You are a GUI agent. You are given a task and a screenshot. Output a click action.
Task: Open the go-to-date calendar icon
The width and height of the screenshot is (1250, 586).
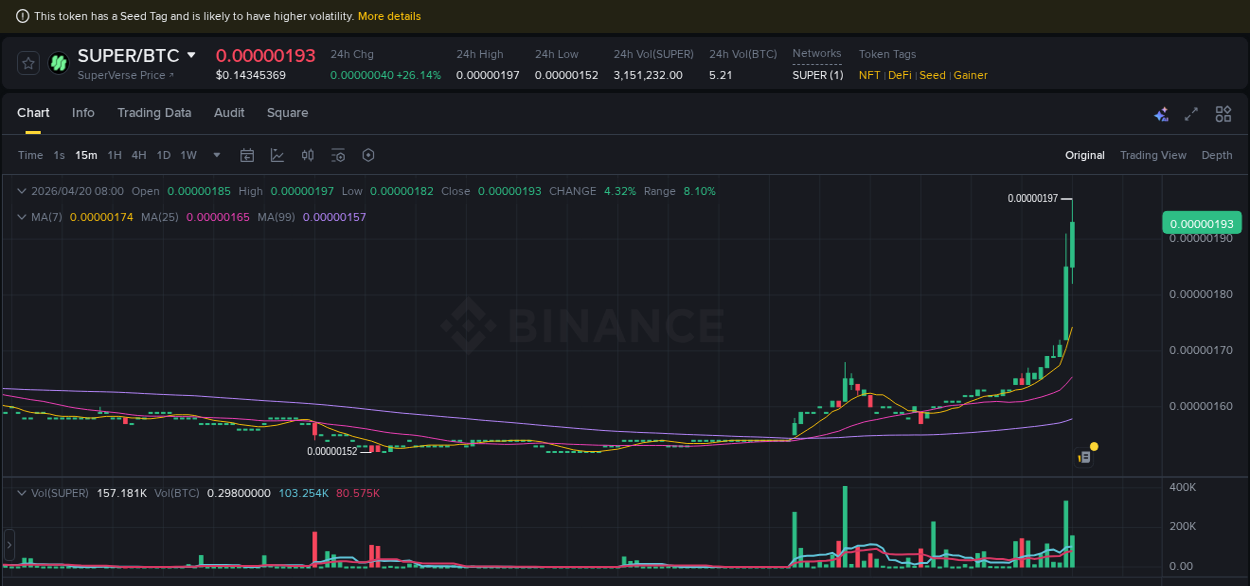pyautogui.click(x=247, y=155)
